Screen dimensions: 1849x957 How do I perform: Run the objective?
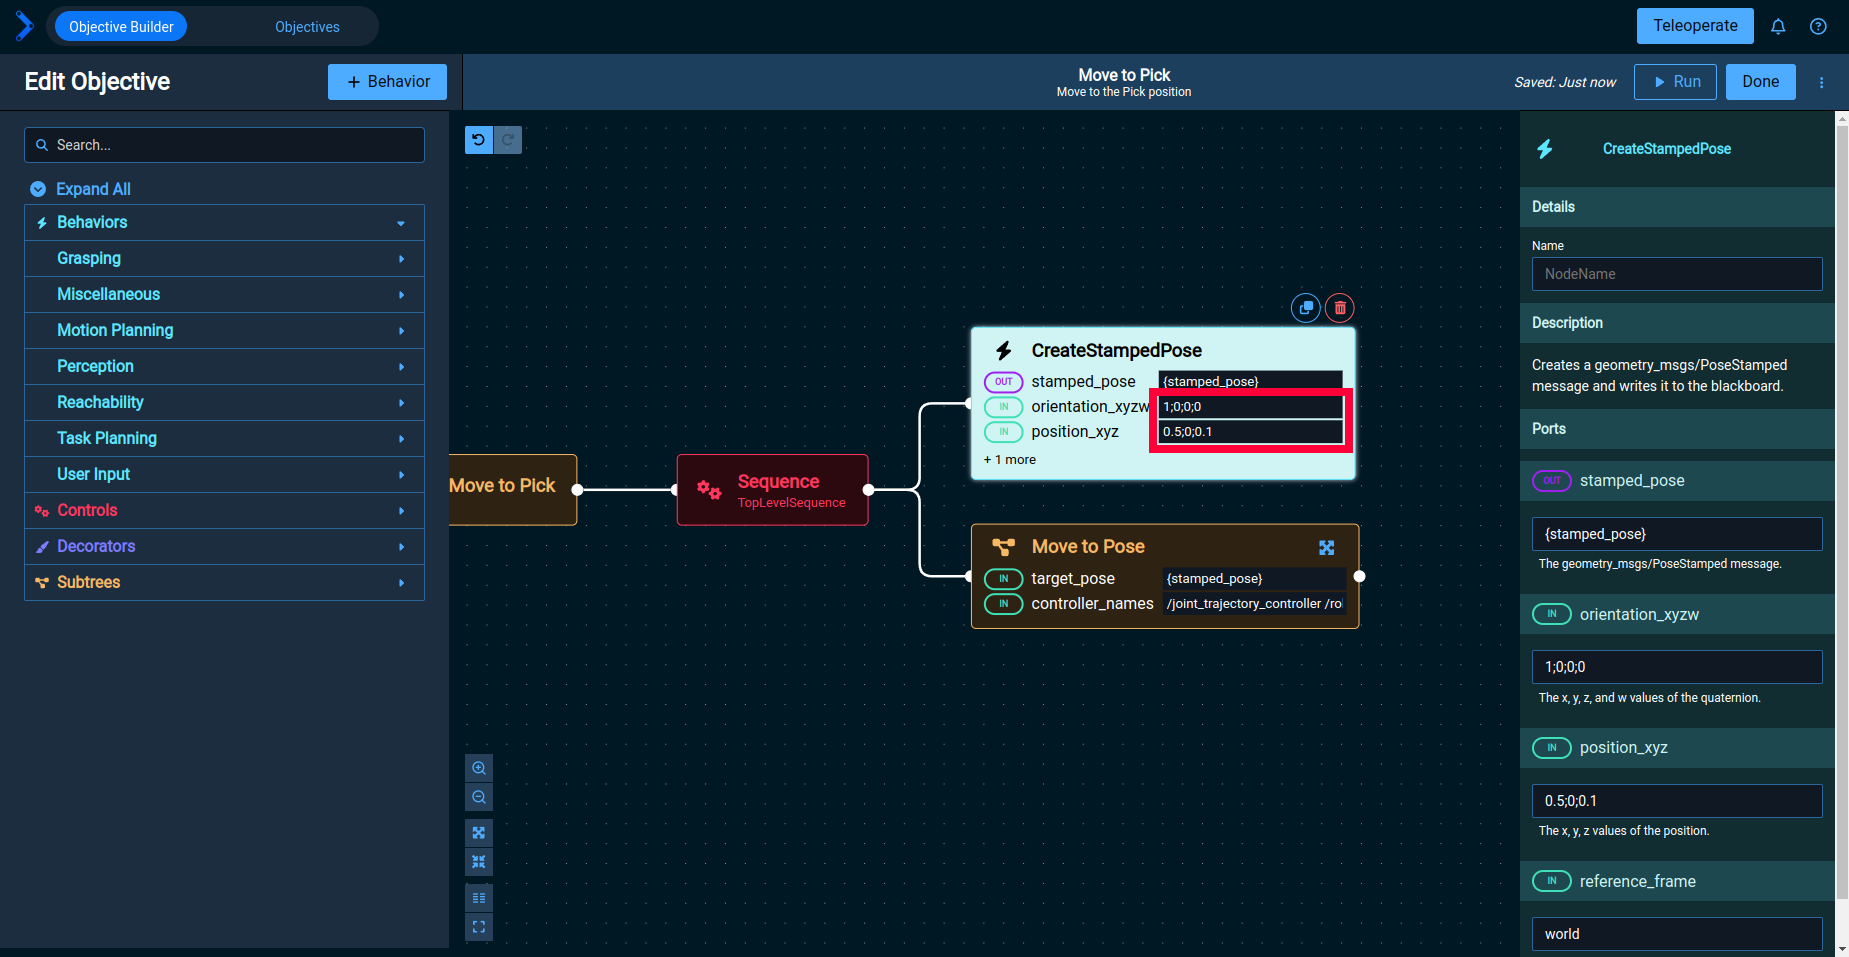pyautogui.click(x=1676, y=82)
